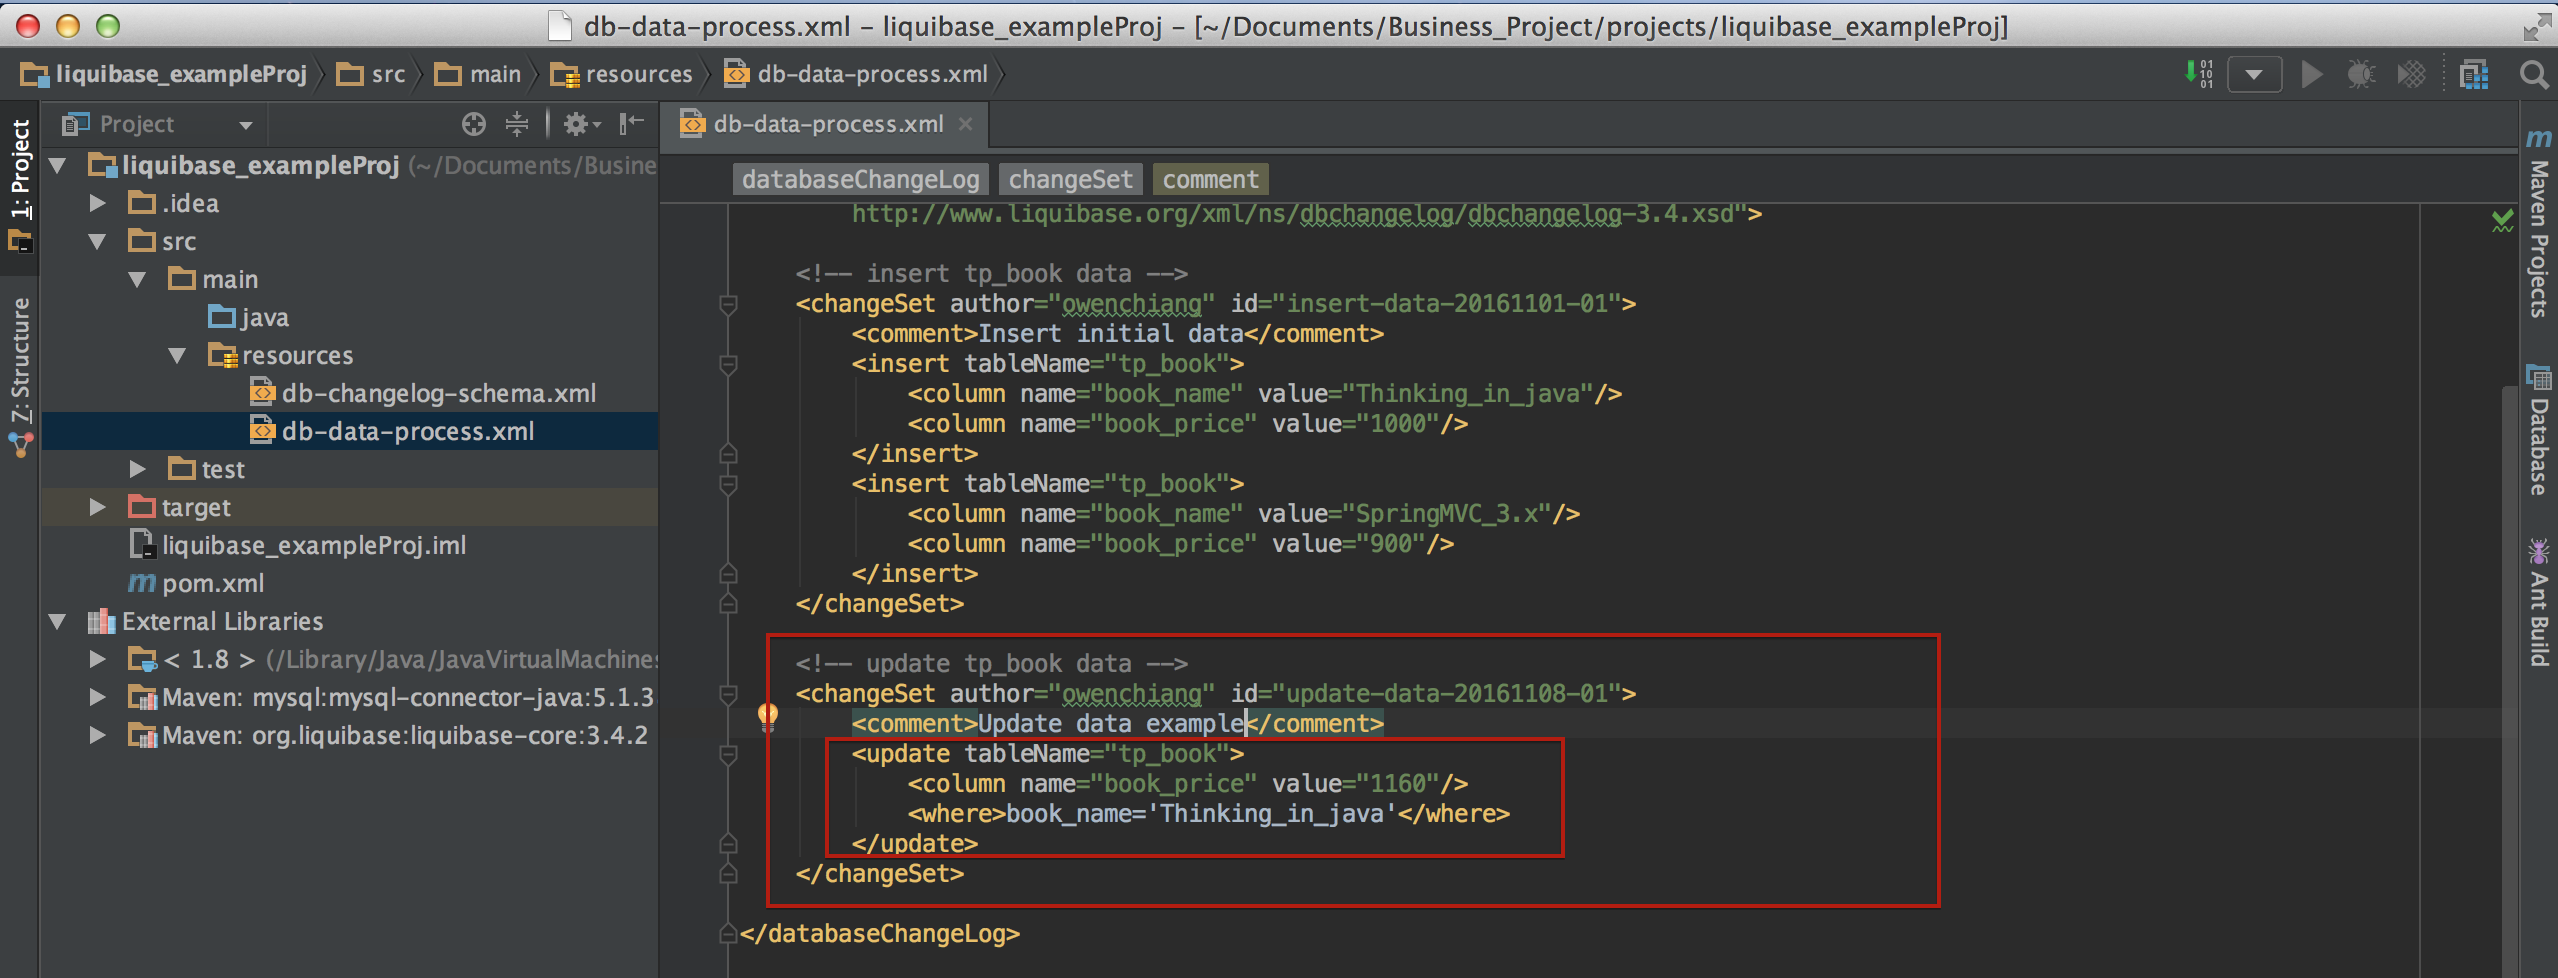
Task: Fold the second insert tp_book block
Action: click(x=728, y=483)
